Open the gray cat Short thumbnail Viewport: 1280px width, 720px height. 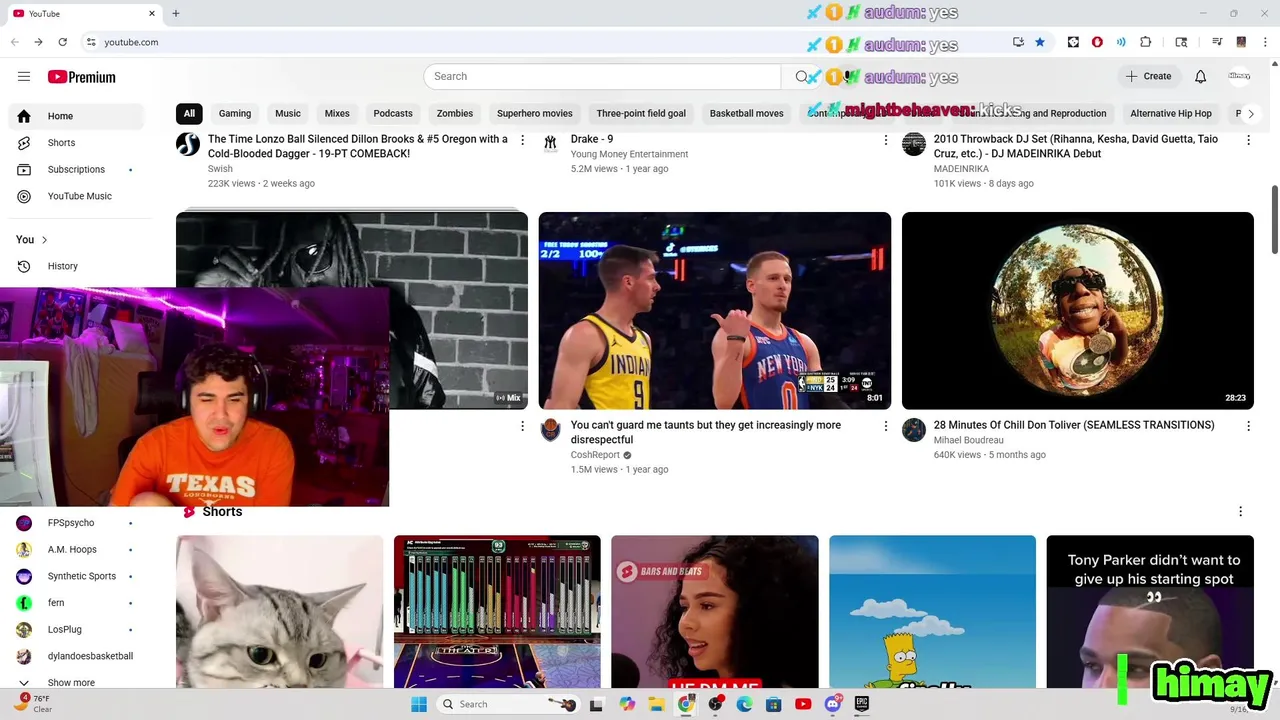pyautogui.click(x=280, y=612)
